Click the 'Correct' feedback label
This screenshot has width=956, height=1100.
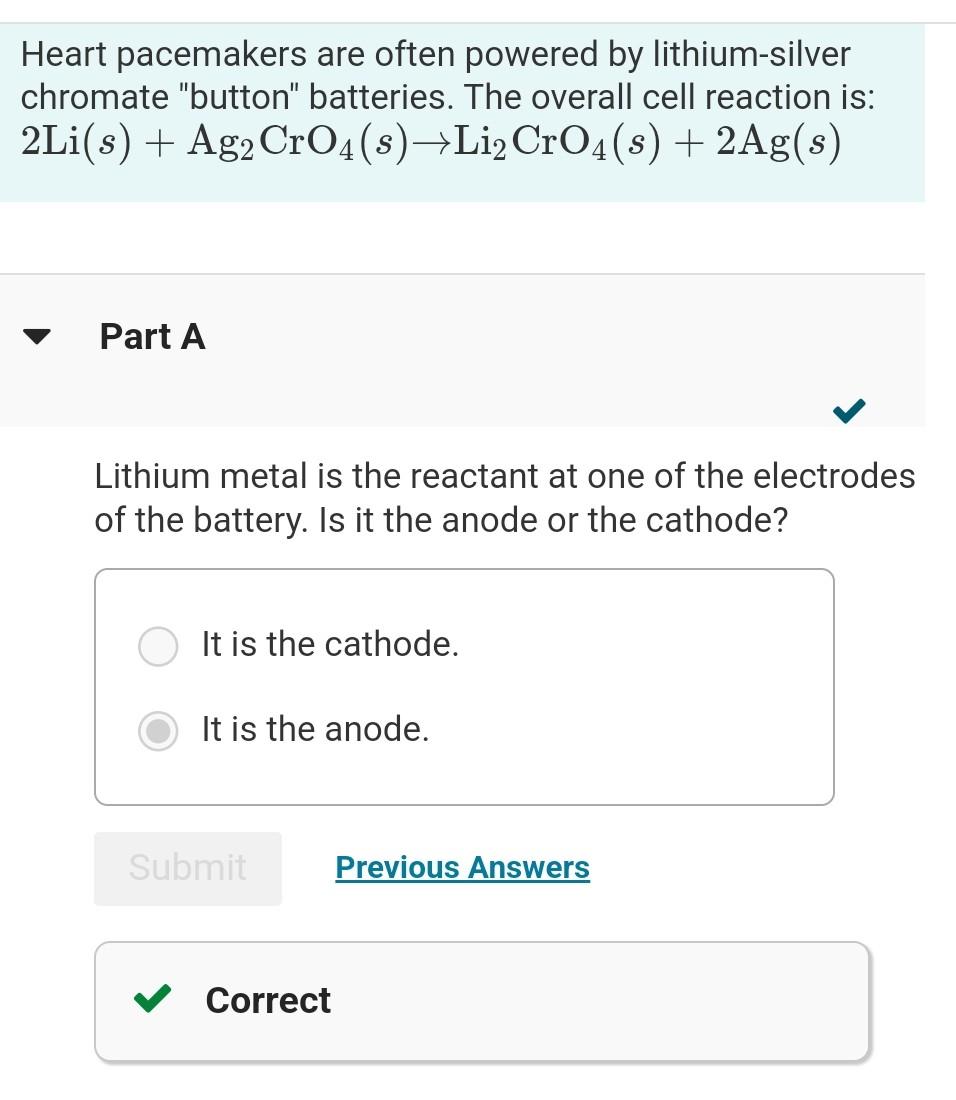[268, 1000]
